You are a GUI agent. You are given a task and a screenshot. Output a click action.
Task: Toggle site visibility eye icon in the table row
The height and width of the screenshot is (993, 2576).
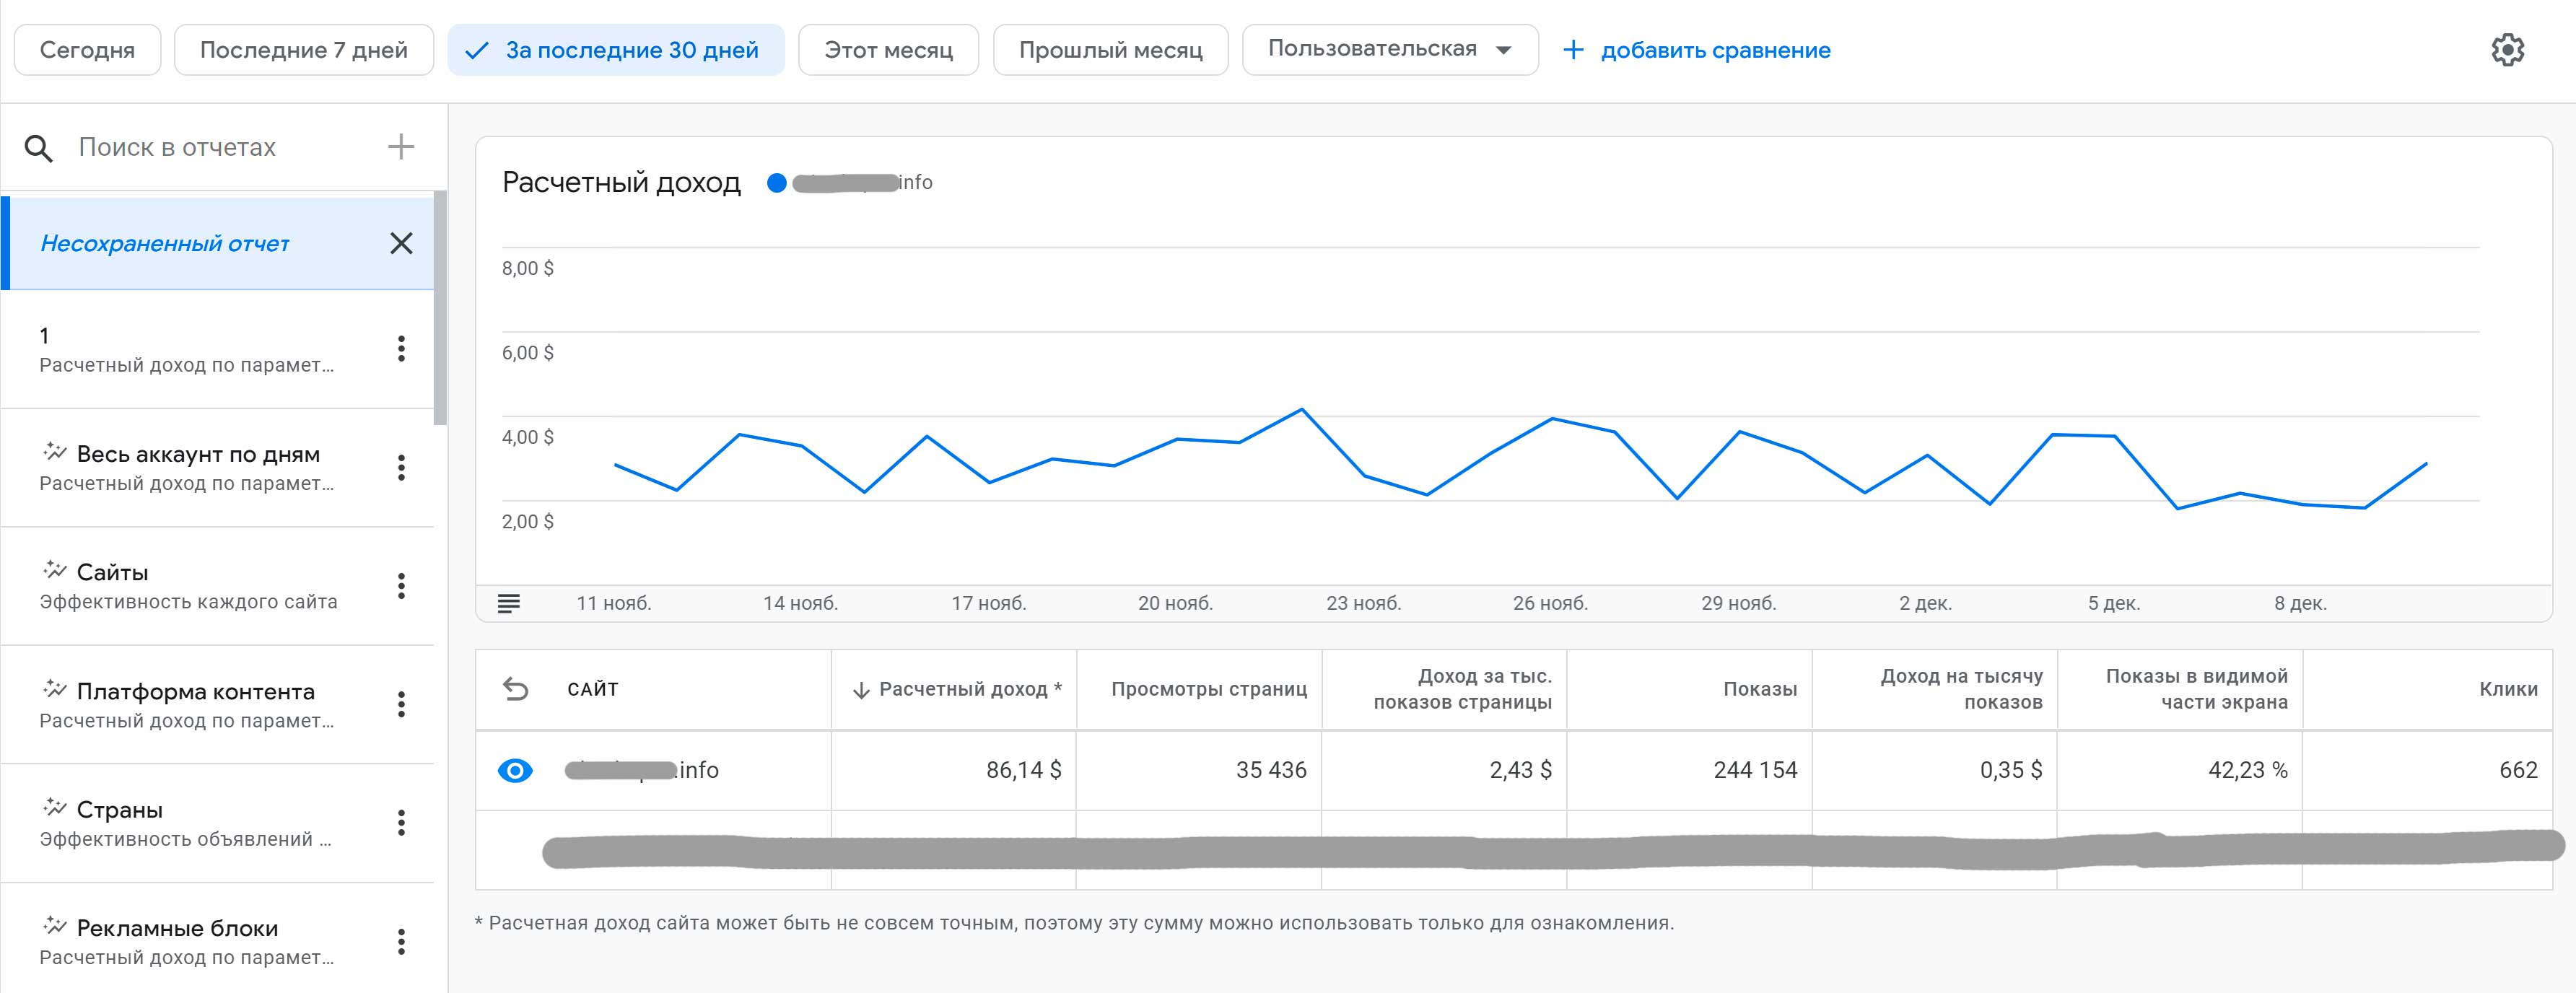tap(515, 770)
